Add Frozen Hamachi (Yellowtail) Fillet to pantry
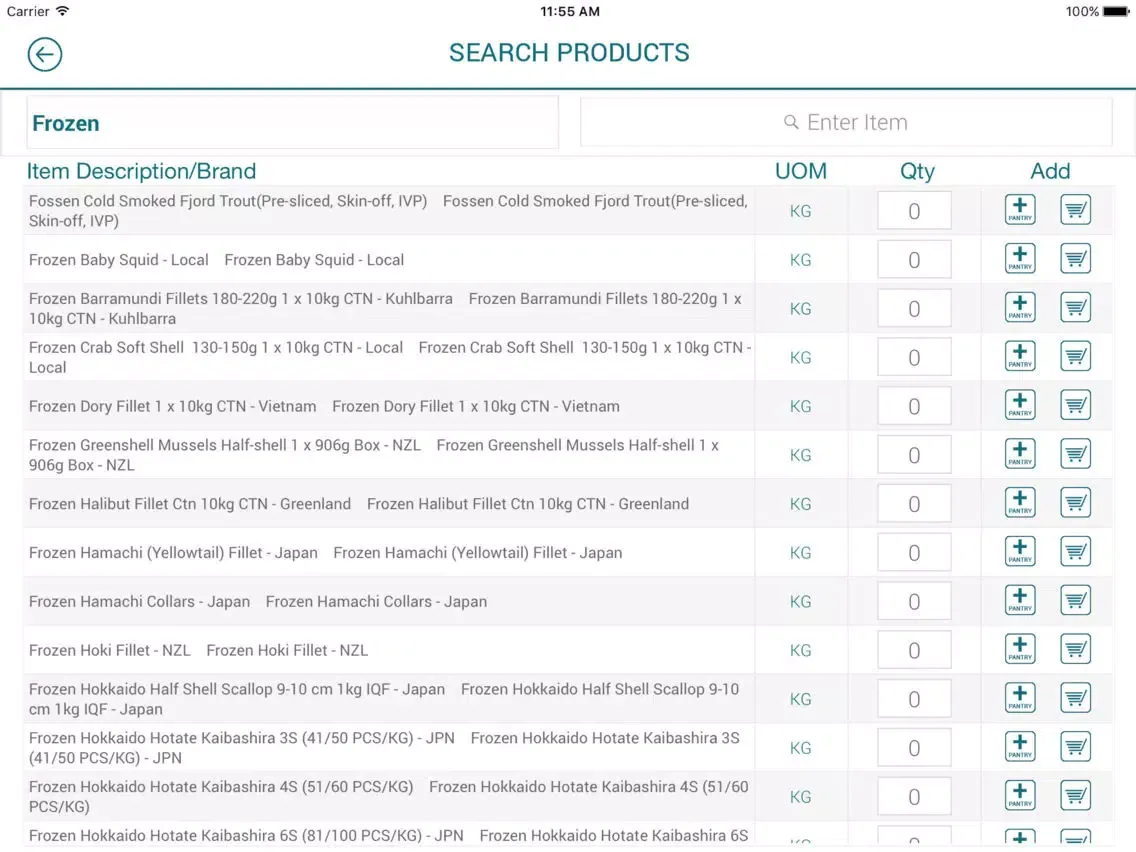Image resolution: width=1136 pixels, height=852 pixels. (1020, 551)
